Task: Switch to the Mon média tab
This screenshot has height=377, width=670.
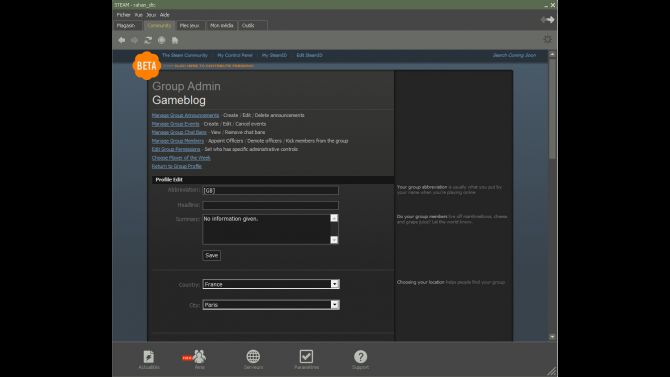Action: (221, 26)
